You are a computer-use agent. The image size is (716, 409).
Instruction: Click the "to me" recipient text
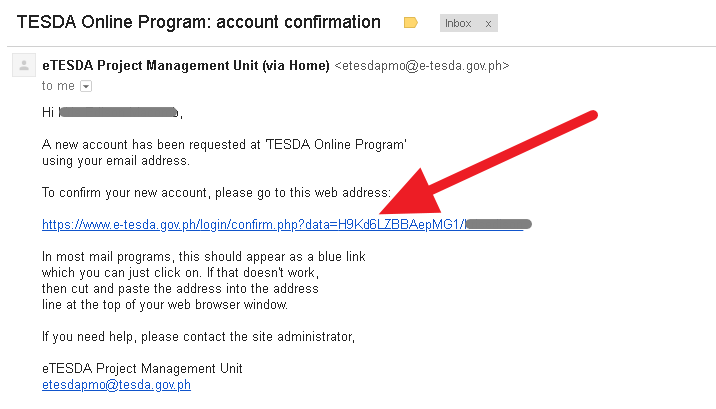pos(58,86)
